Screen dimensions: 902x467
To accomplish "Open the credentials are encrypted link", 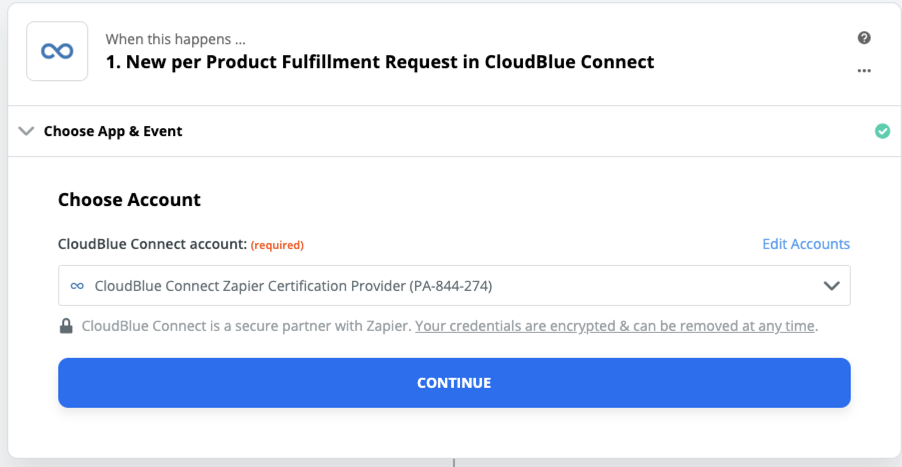I will tap(616, 326).
